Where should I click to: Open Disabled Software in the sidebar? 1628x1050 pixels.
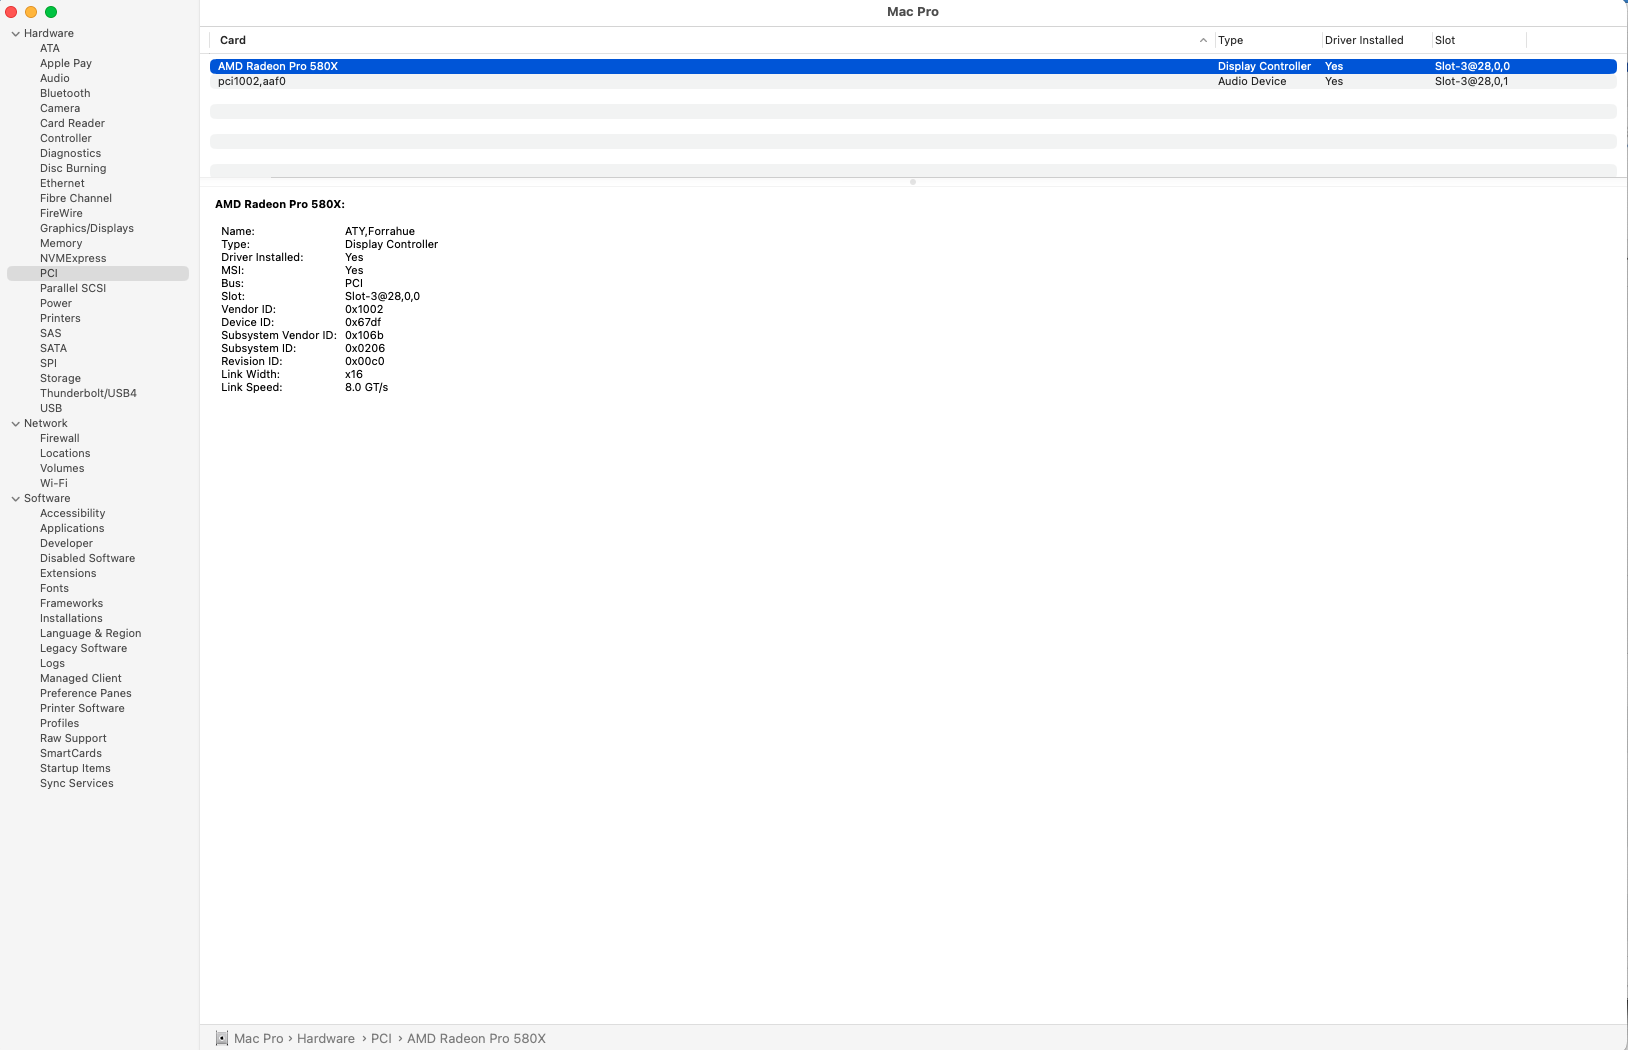pyautogui.click(x=87, y=559)
